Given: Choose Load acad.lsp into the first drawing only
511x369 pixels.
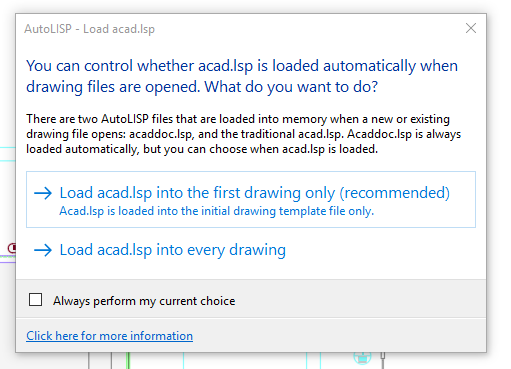Looking at the screenshot, I should click(251, 200).
